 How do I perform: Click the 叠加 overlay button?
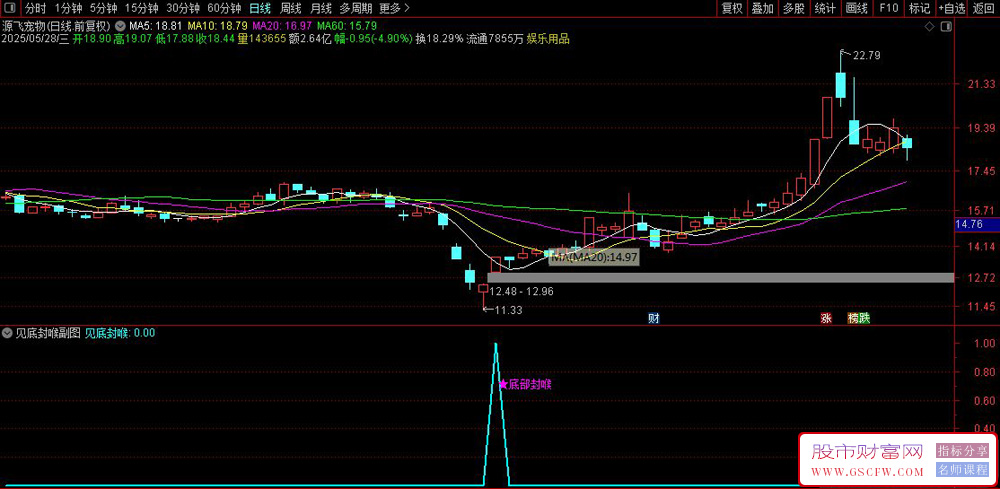click(x=763, y=8)
